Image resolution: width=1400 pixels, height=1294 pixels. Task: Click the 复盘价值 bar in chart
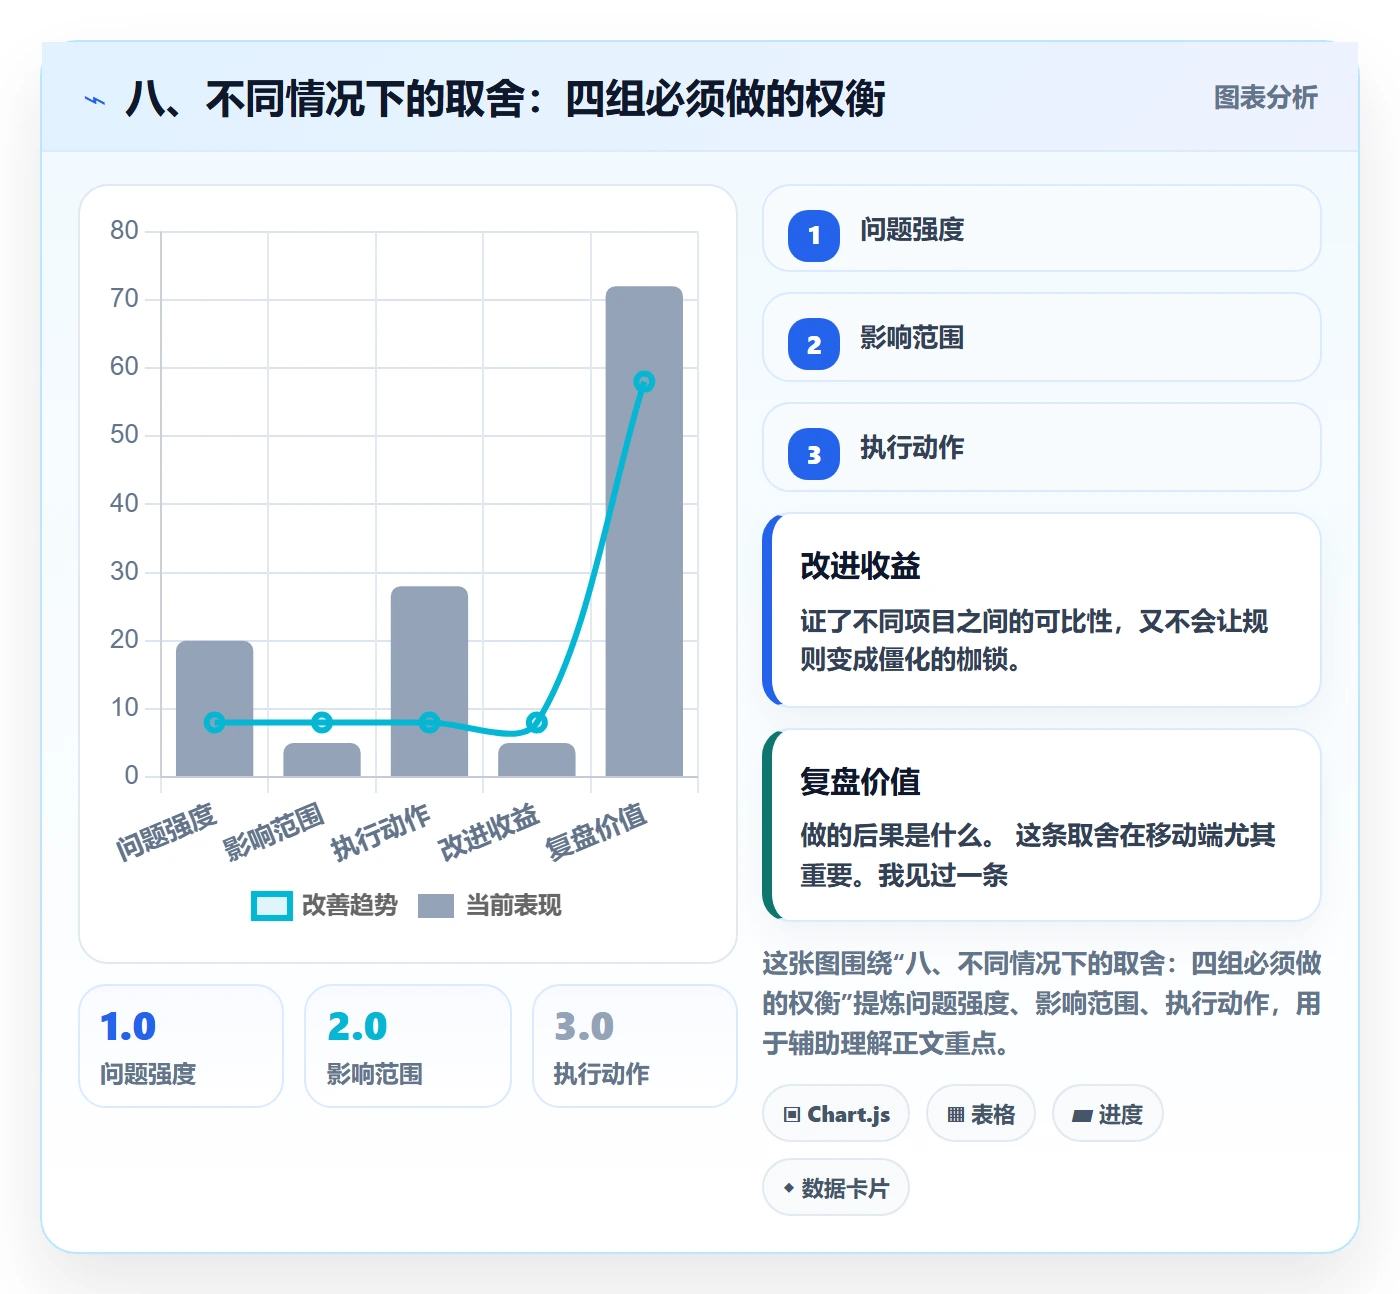tap(644, 531)
